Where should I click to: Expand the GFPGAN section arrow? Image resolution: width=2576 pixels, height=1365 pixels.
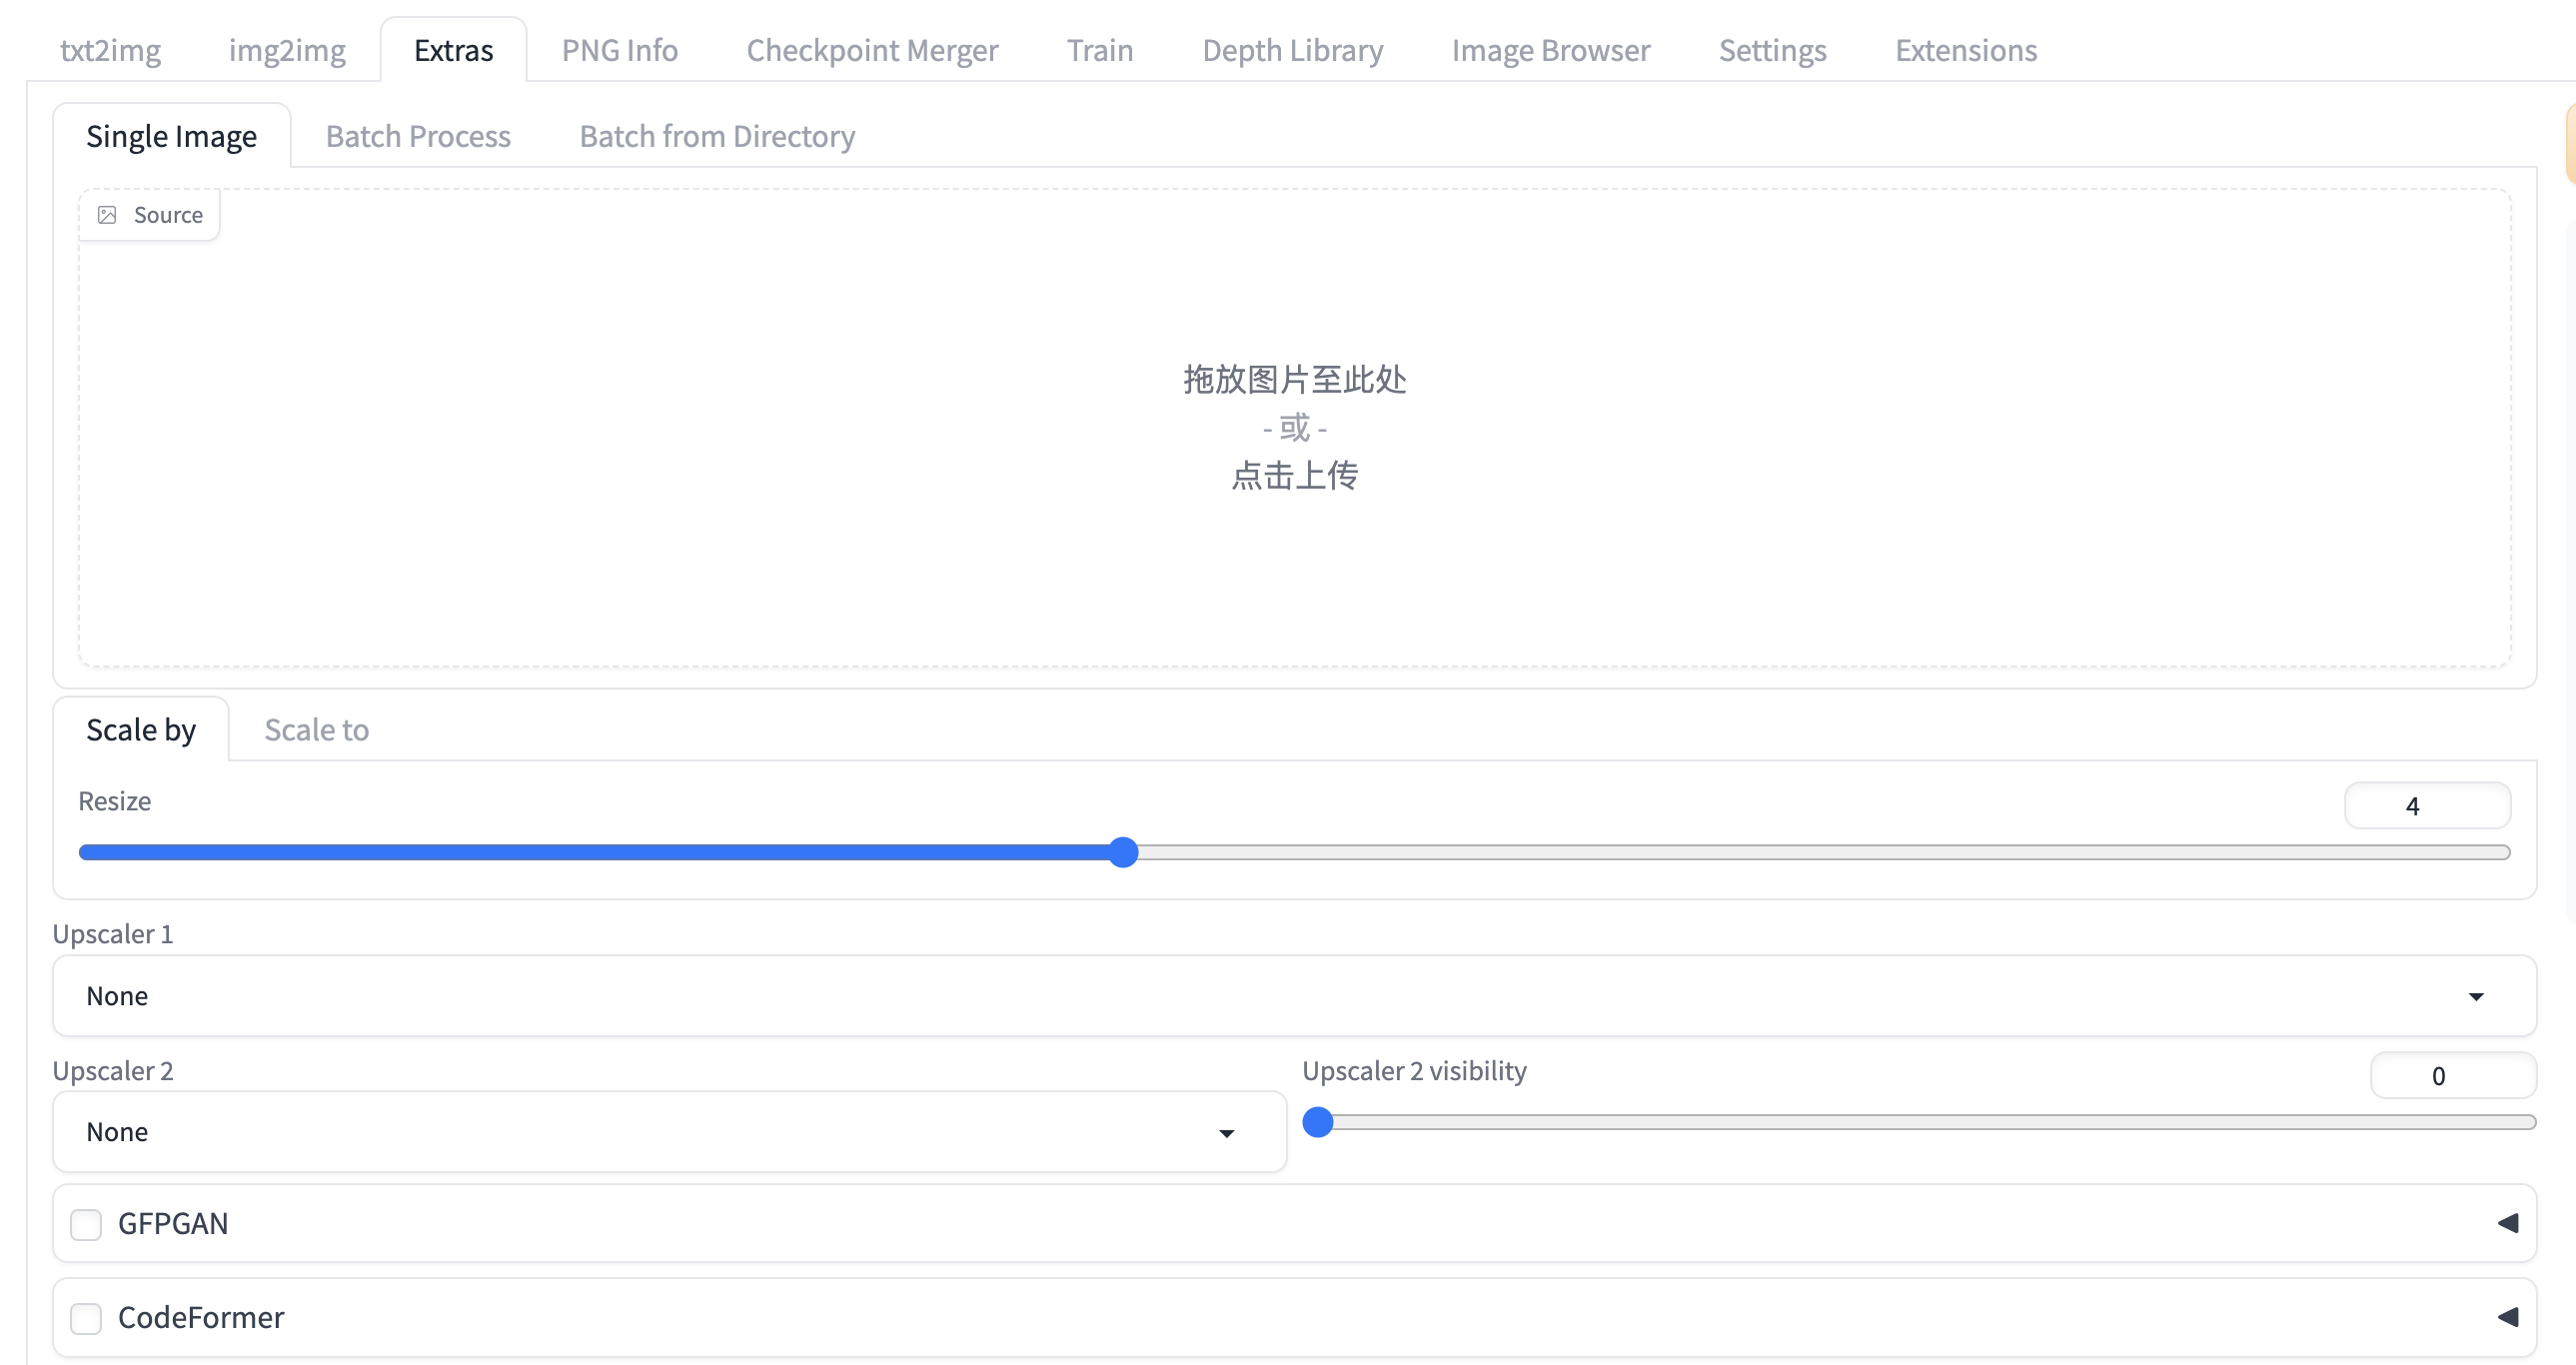pos(2507,1223)
